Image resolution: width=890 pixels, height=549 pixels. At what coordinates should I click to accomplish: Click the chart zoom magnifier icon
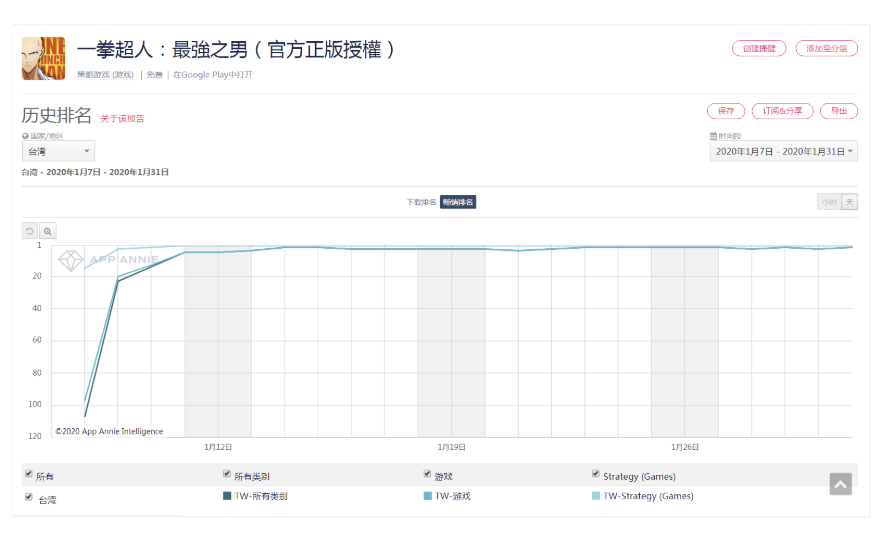(x=48, y=231)
